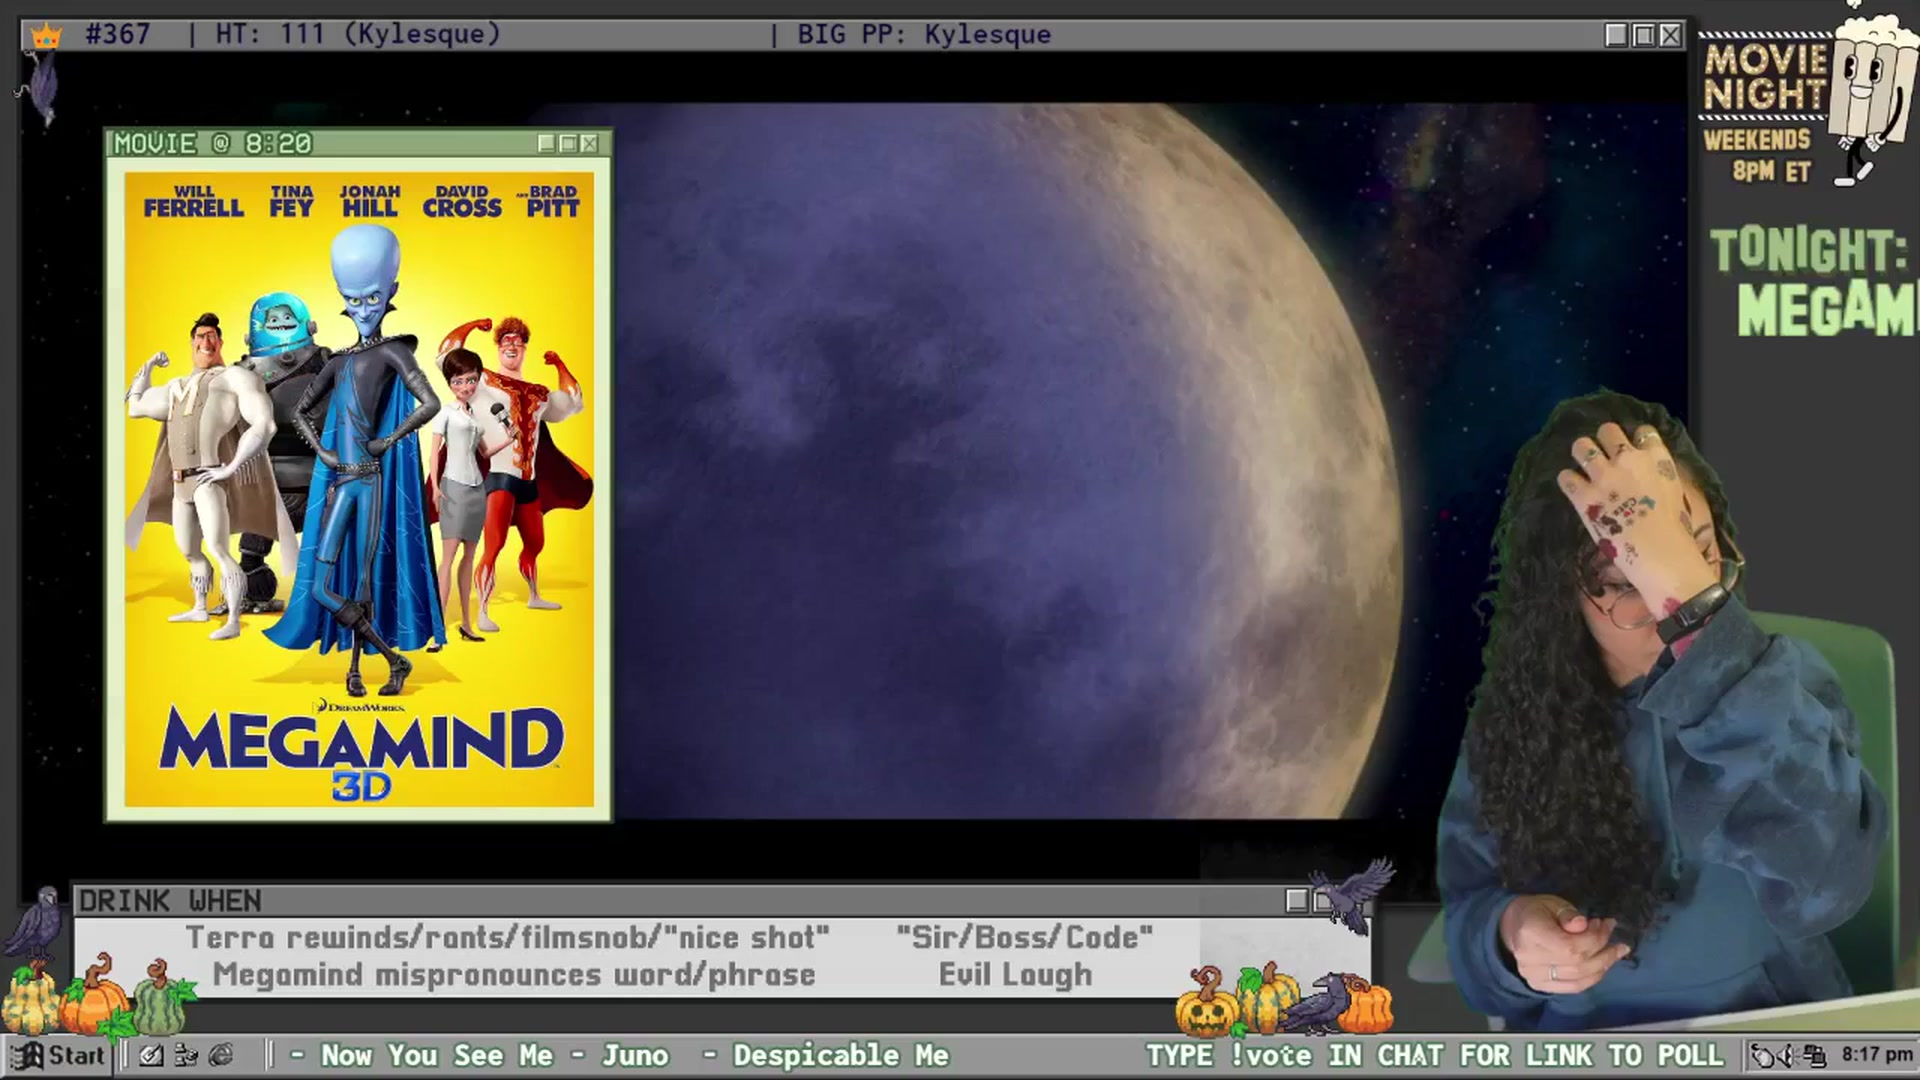The height and width of the screenshot is (1080, 1920).
Task: Select 'Now You See Me' in taskbar
Action: pyautogui.click(x=436, y=1055)
